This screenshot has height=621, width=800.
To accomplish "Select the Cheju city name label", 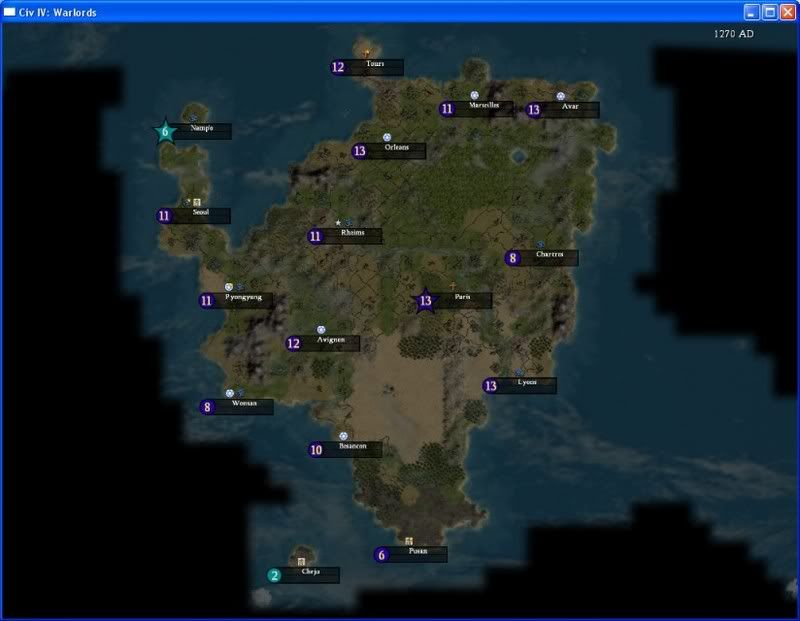I will (310, 572).
